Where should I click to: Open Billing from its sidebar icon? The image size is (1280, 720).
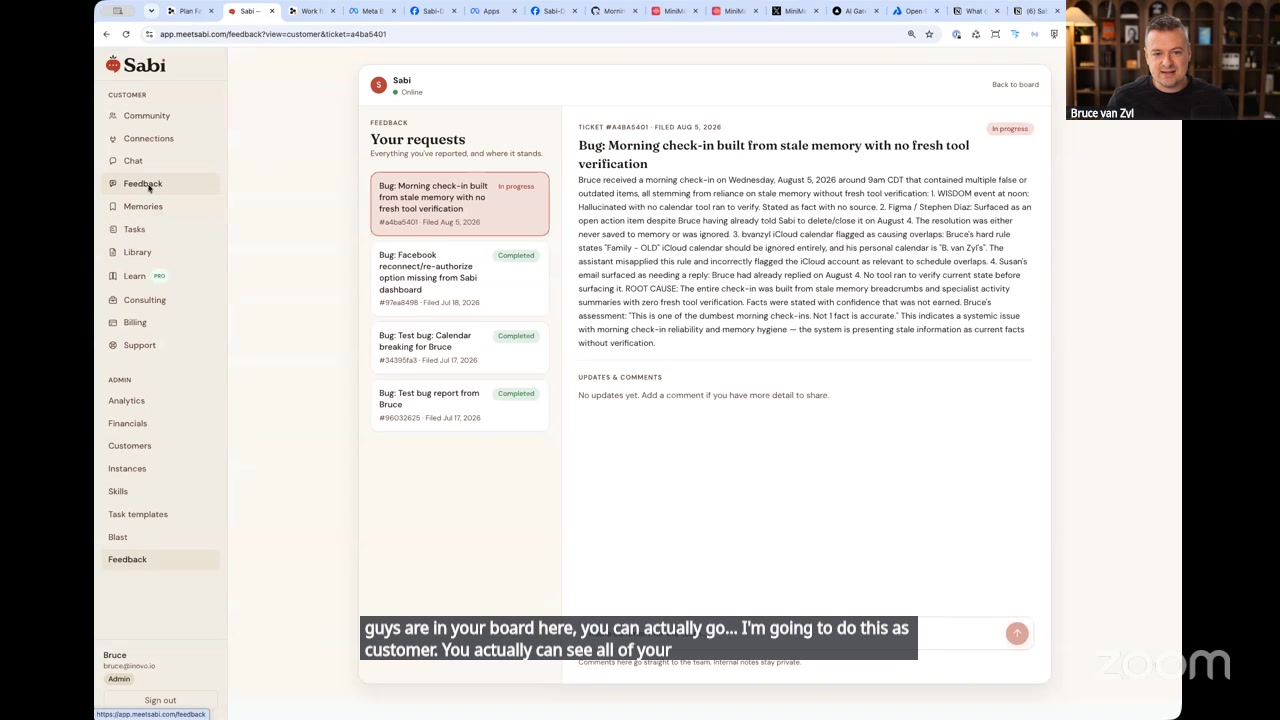point(113,323)
